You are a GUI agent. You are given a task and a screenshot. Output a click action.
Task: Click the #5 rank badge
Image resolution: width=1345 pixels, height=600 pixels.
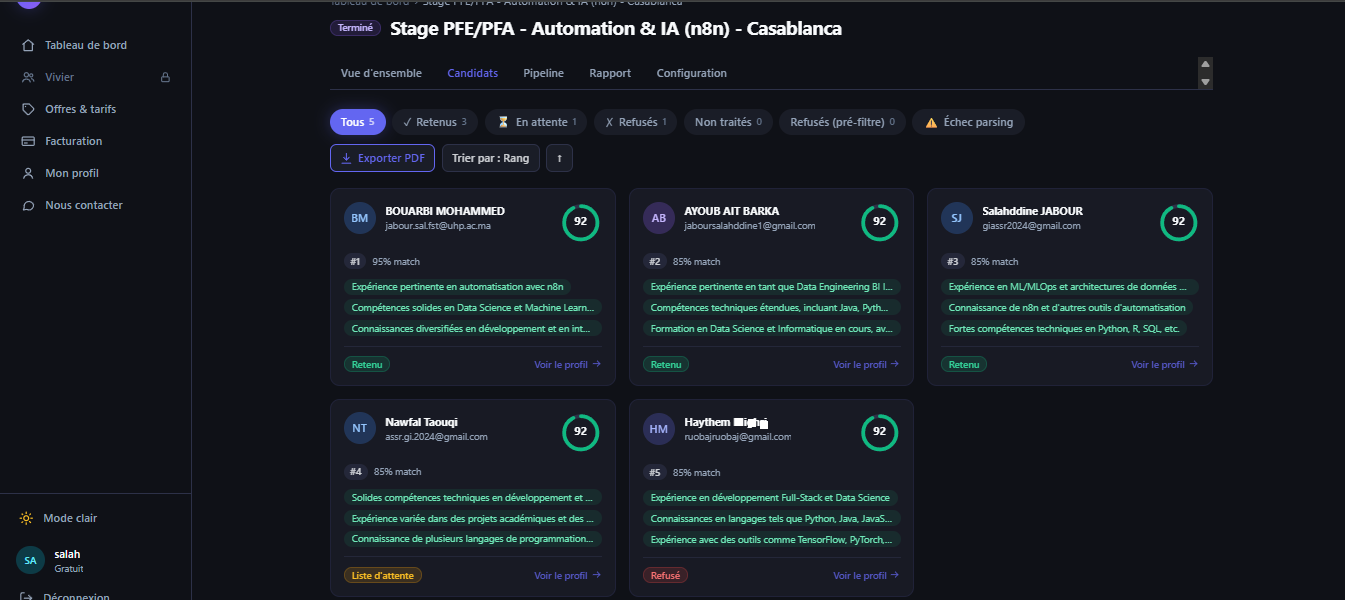(654, 472)
